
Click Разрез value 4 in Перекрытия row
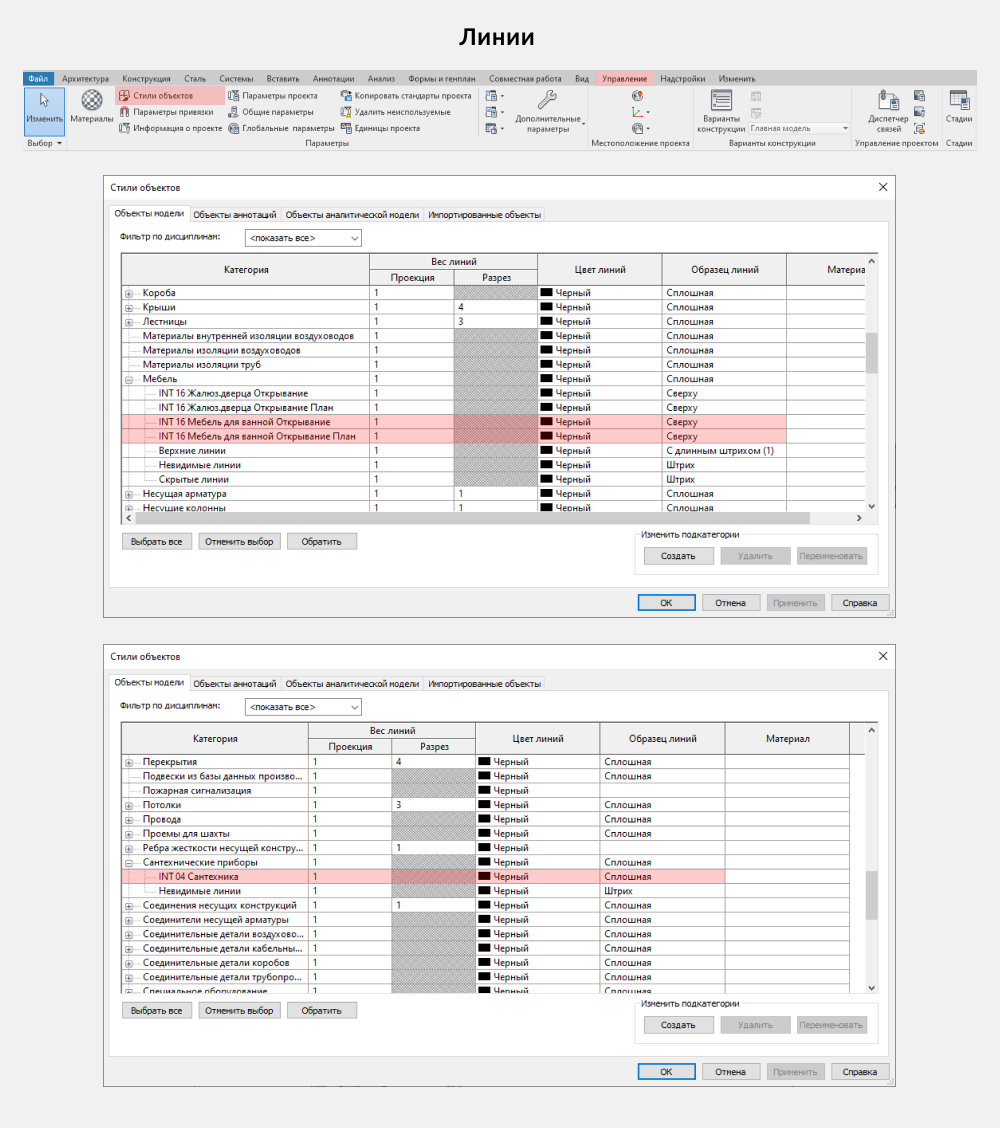coord(434,762)
